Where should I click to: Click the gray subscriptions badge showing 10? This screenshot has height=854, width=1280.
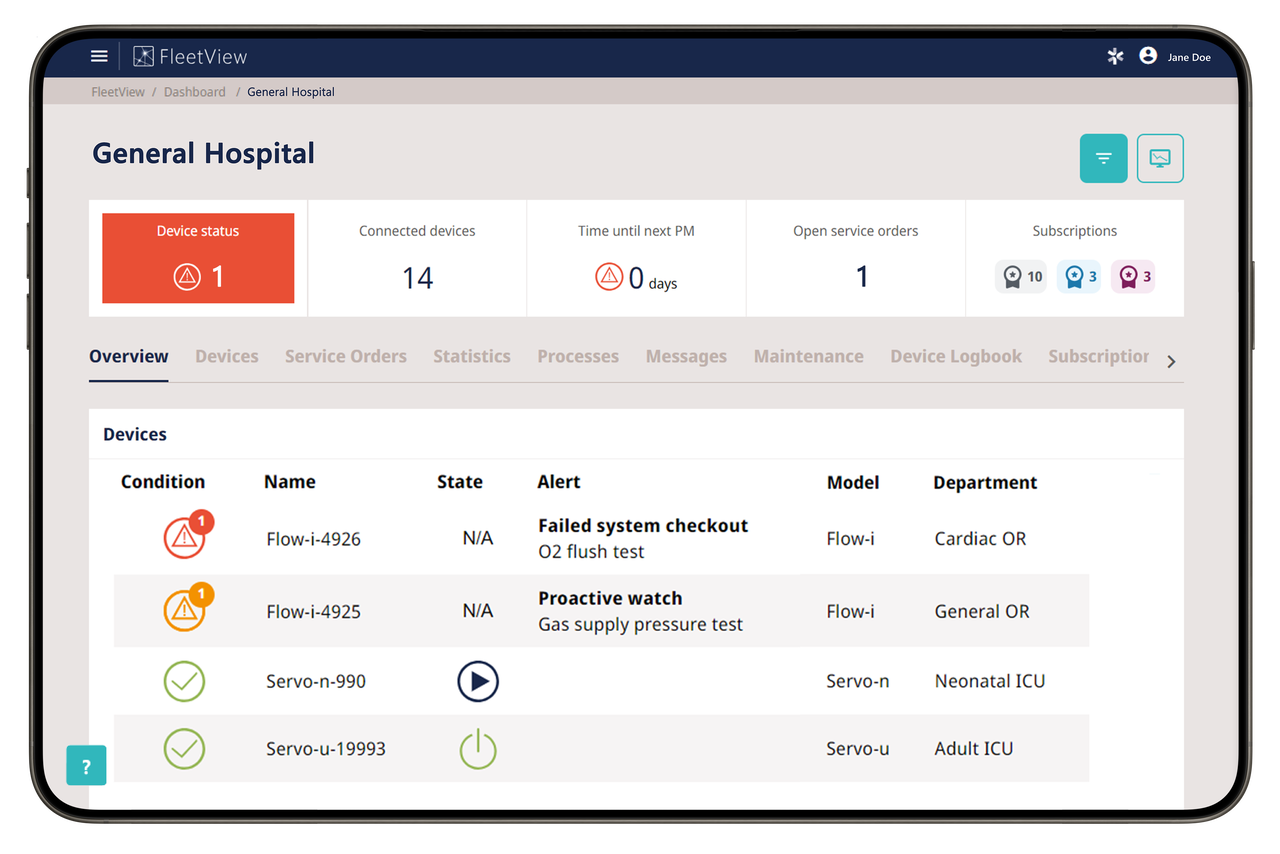point(1020,276)
